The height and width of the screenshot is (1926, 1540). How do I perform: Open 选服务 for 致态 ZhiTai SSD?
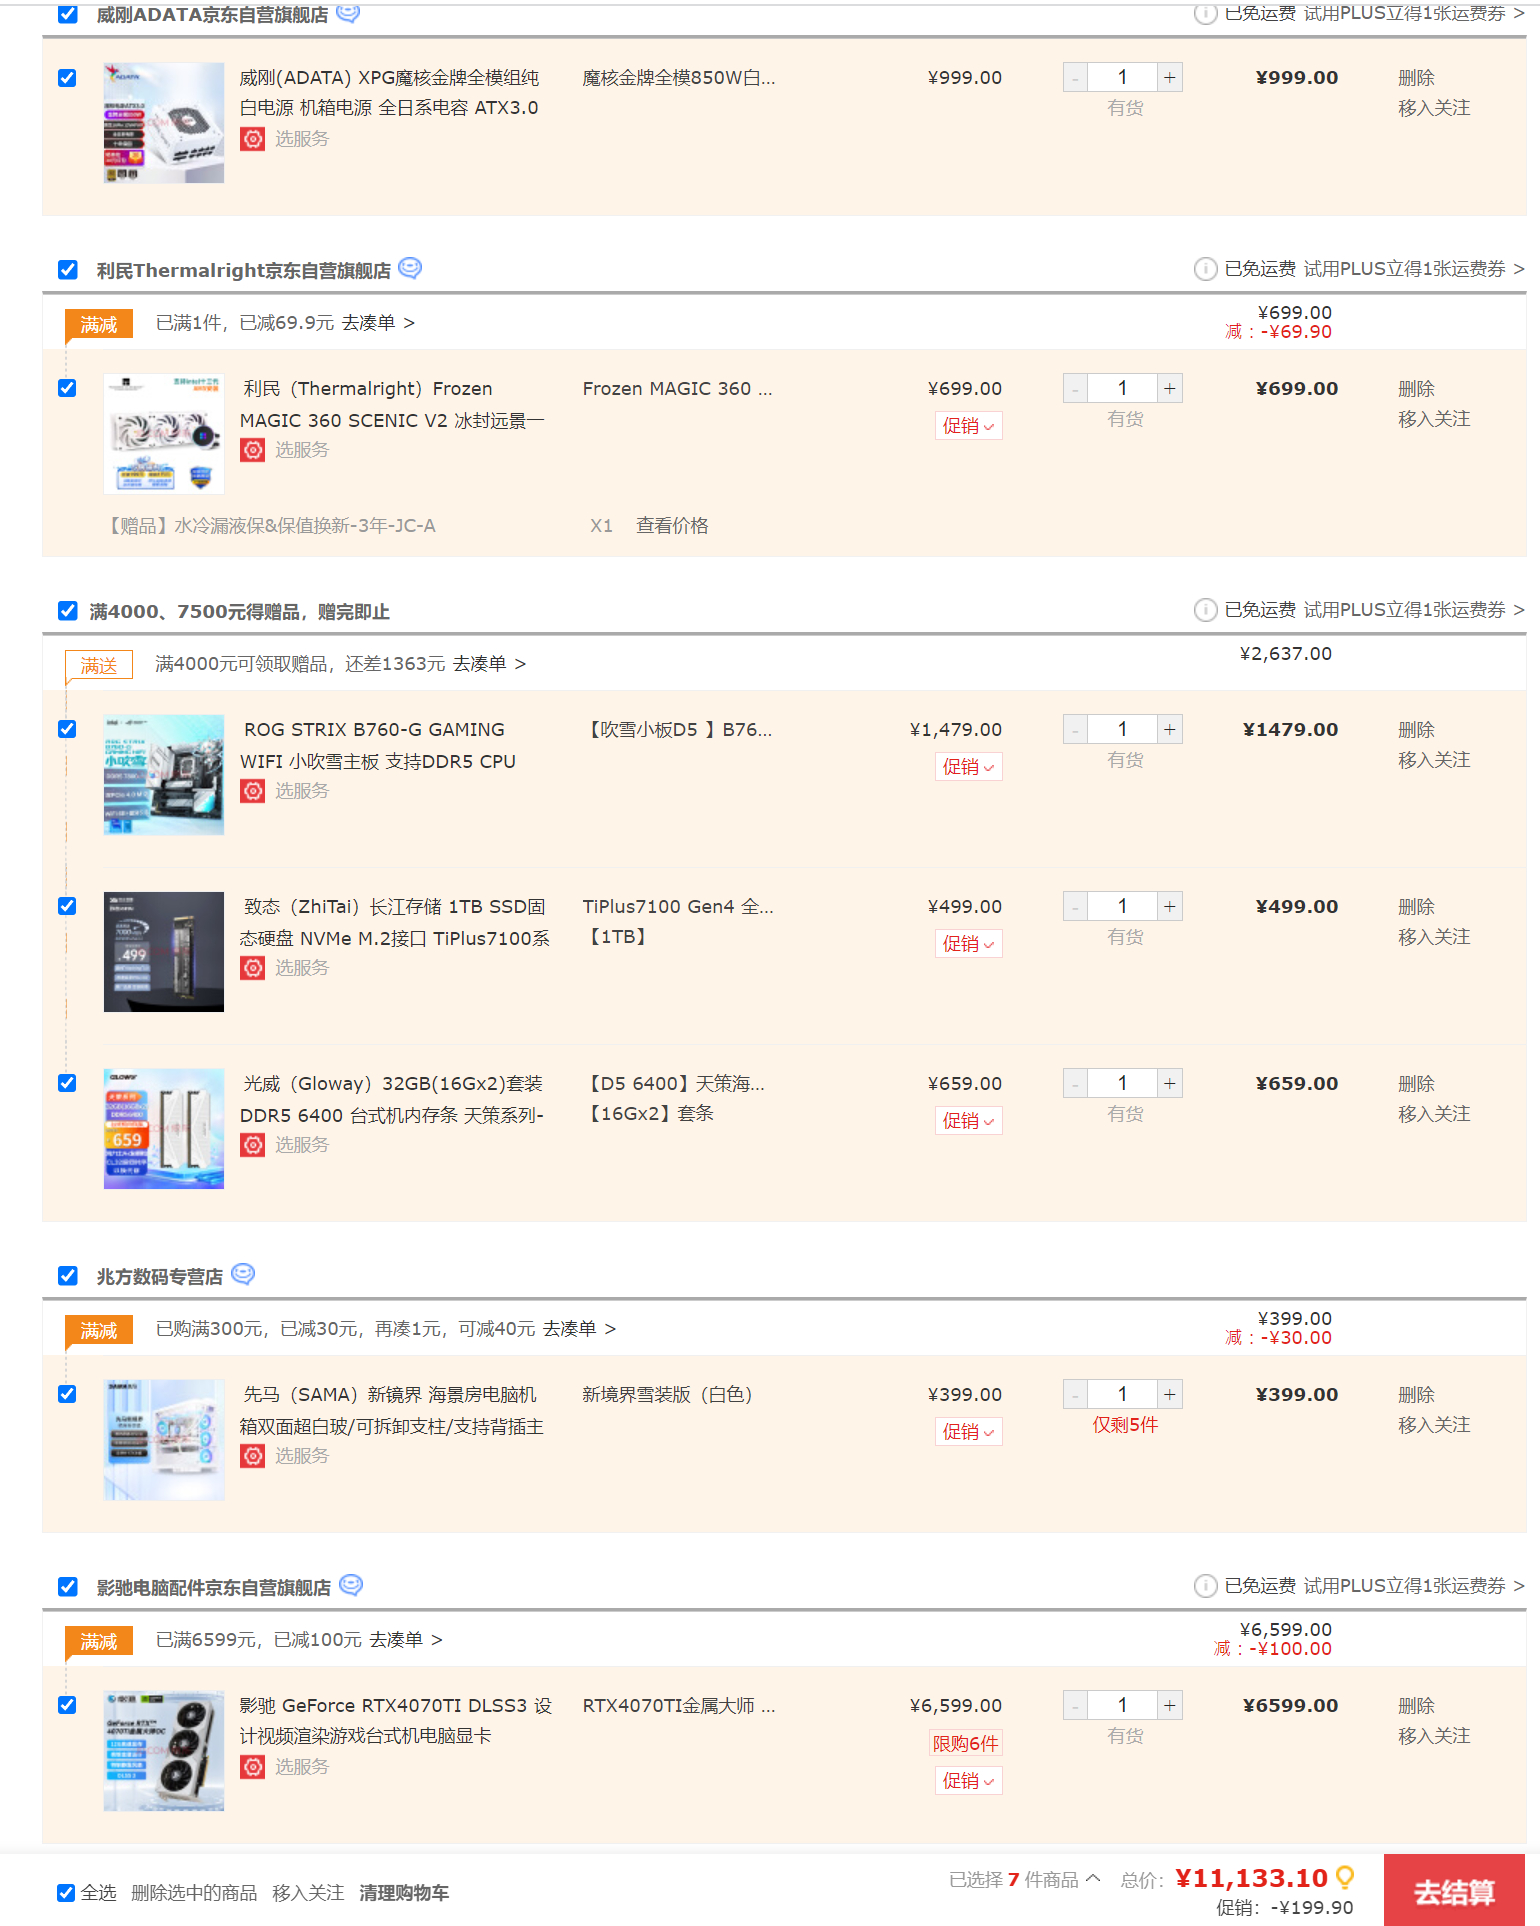coord(301,968)
